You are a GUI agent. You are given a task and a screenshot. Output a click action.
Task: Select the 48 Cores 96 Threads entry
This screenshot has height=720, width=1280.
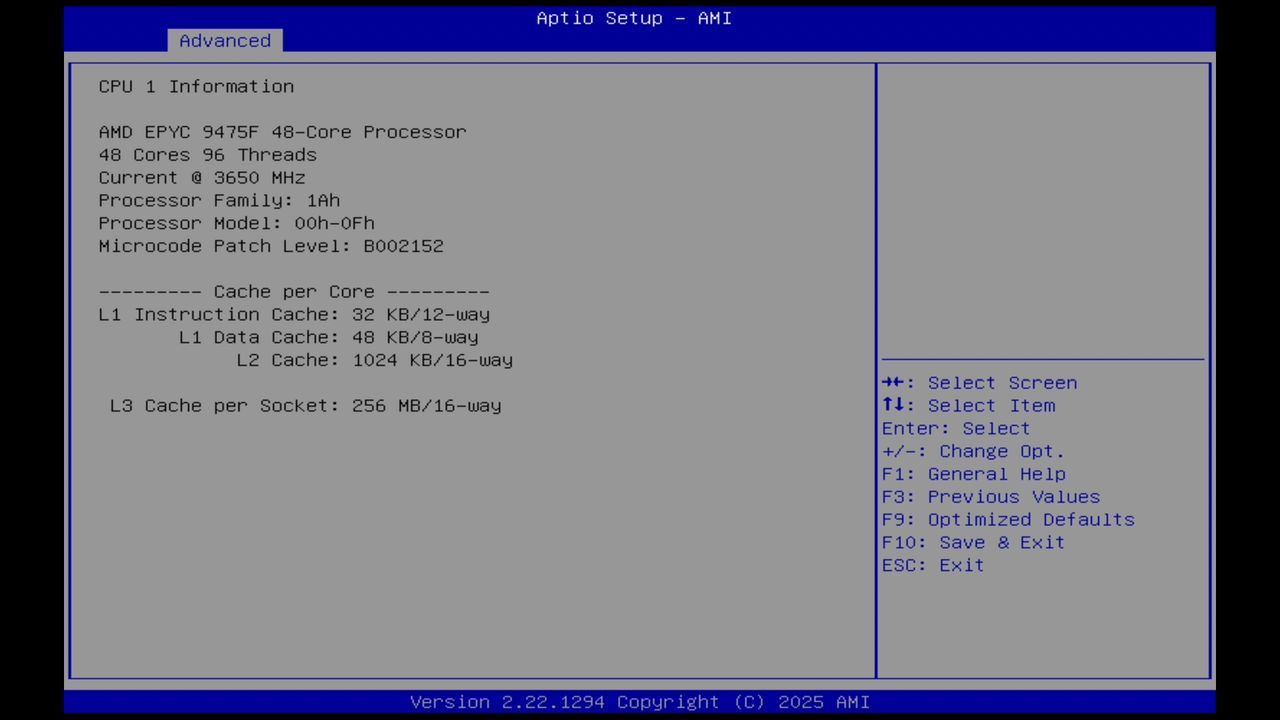(207, 154)
